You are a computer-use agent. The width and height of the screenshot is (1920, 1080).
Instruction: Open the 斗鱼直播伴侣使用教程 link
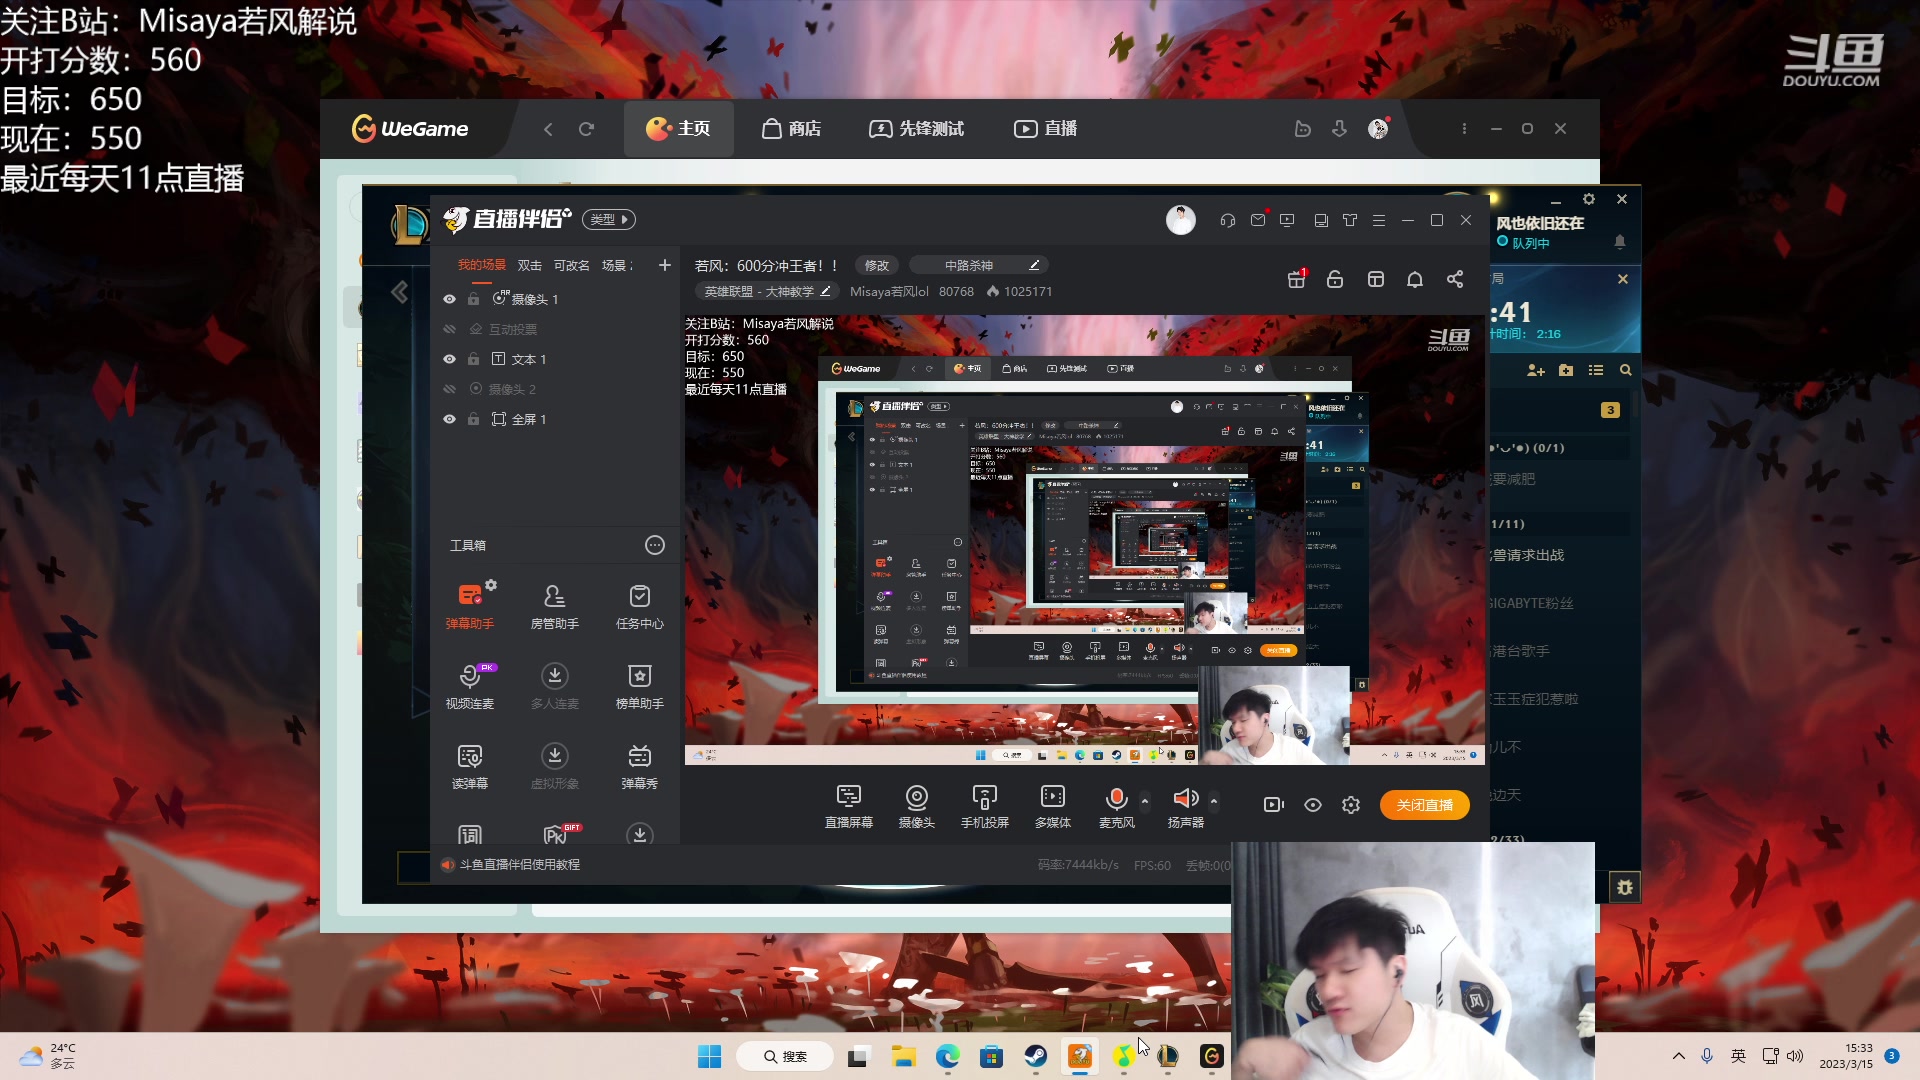coord(519,864)
